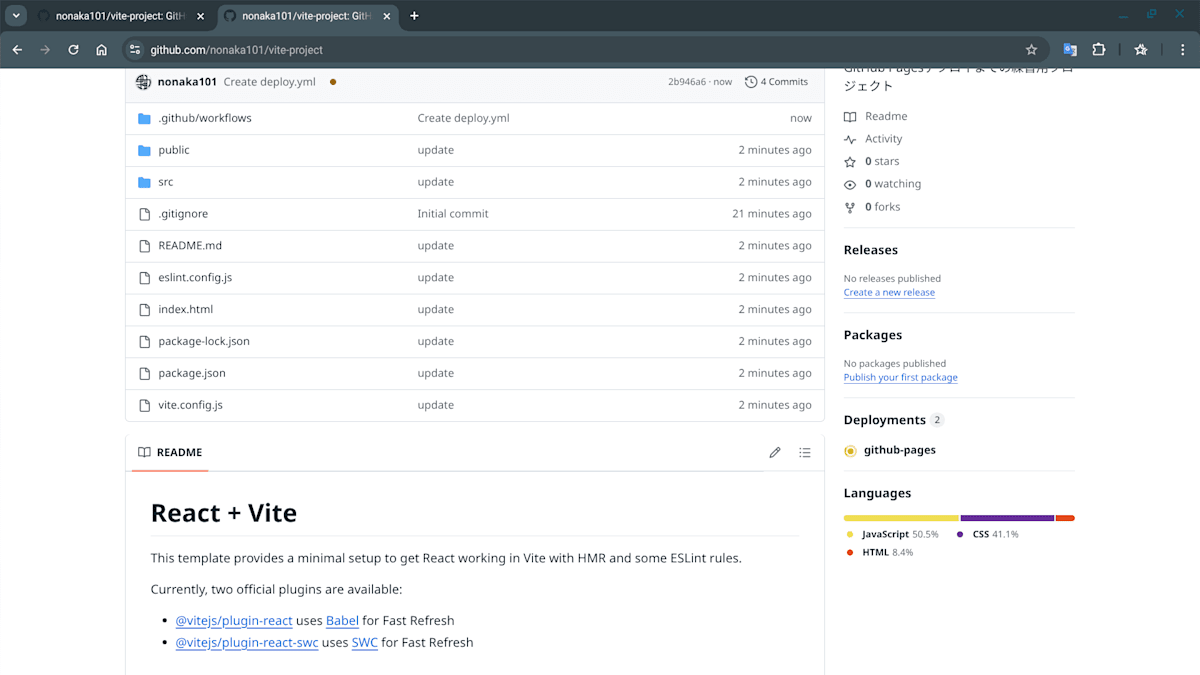Open the README.md file
Image resolution: width=1200 pixels, height=675 pixels.
pos(190,246)
